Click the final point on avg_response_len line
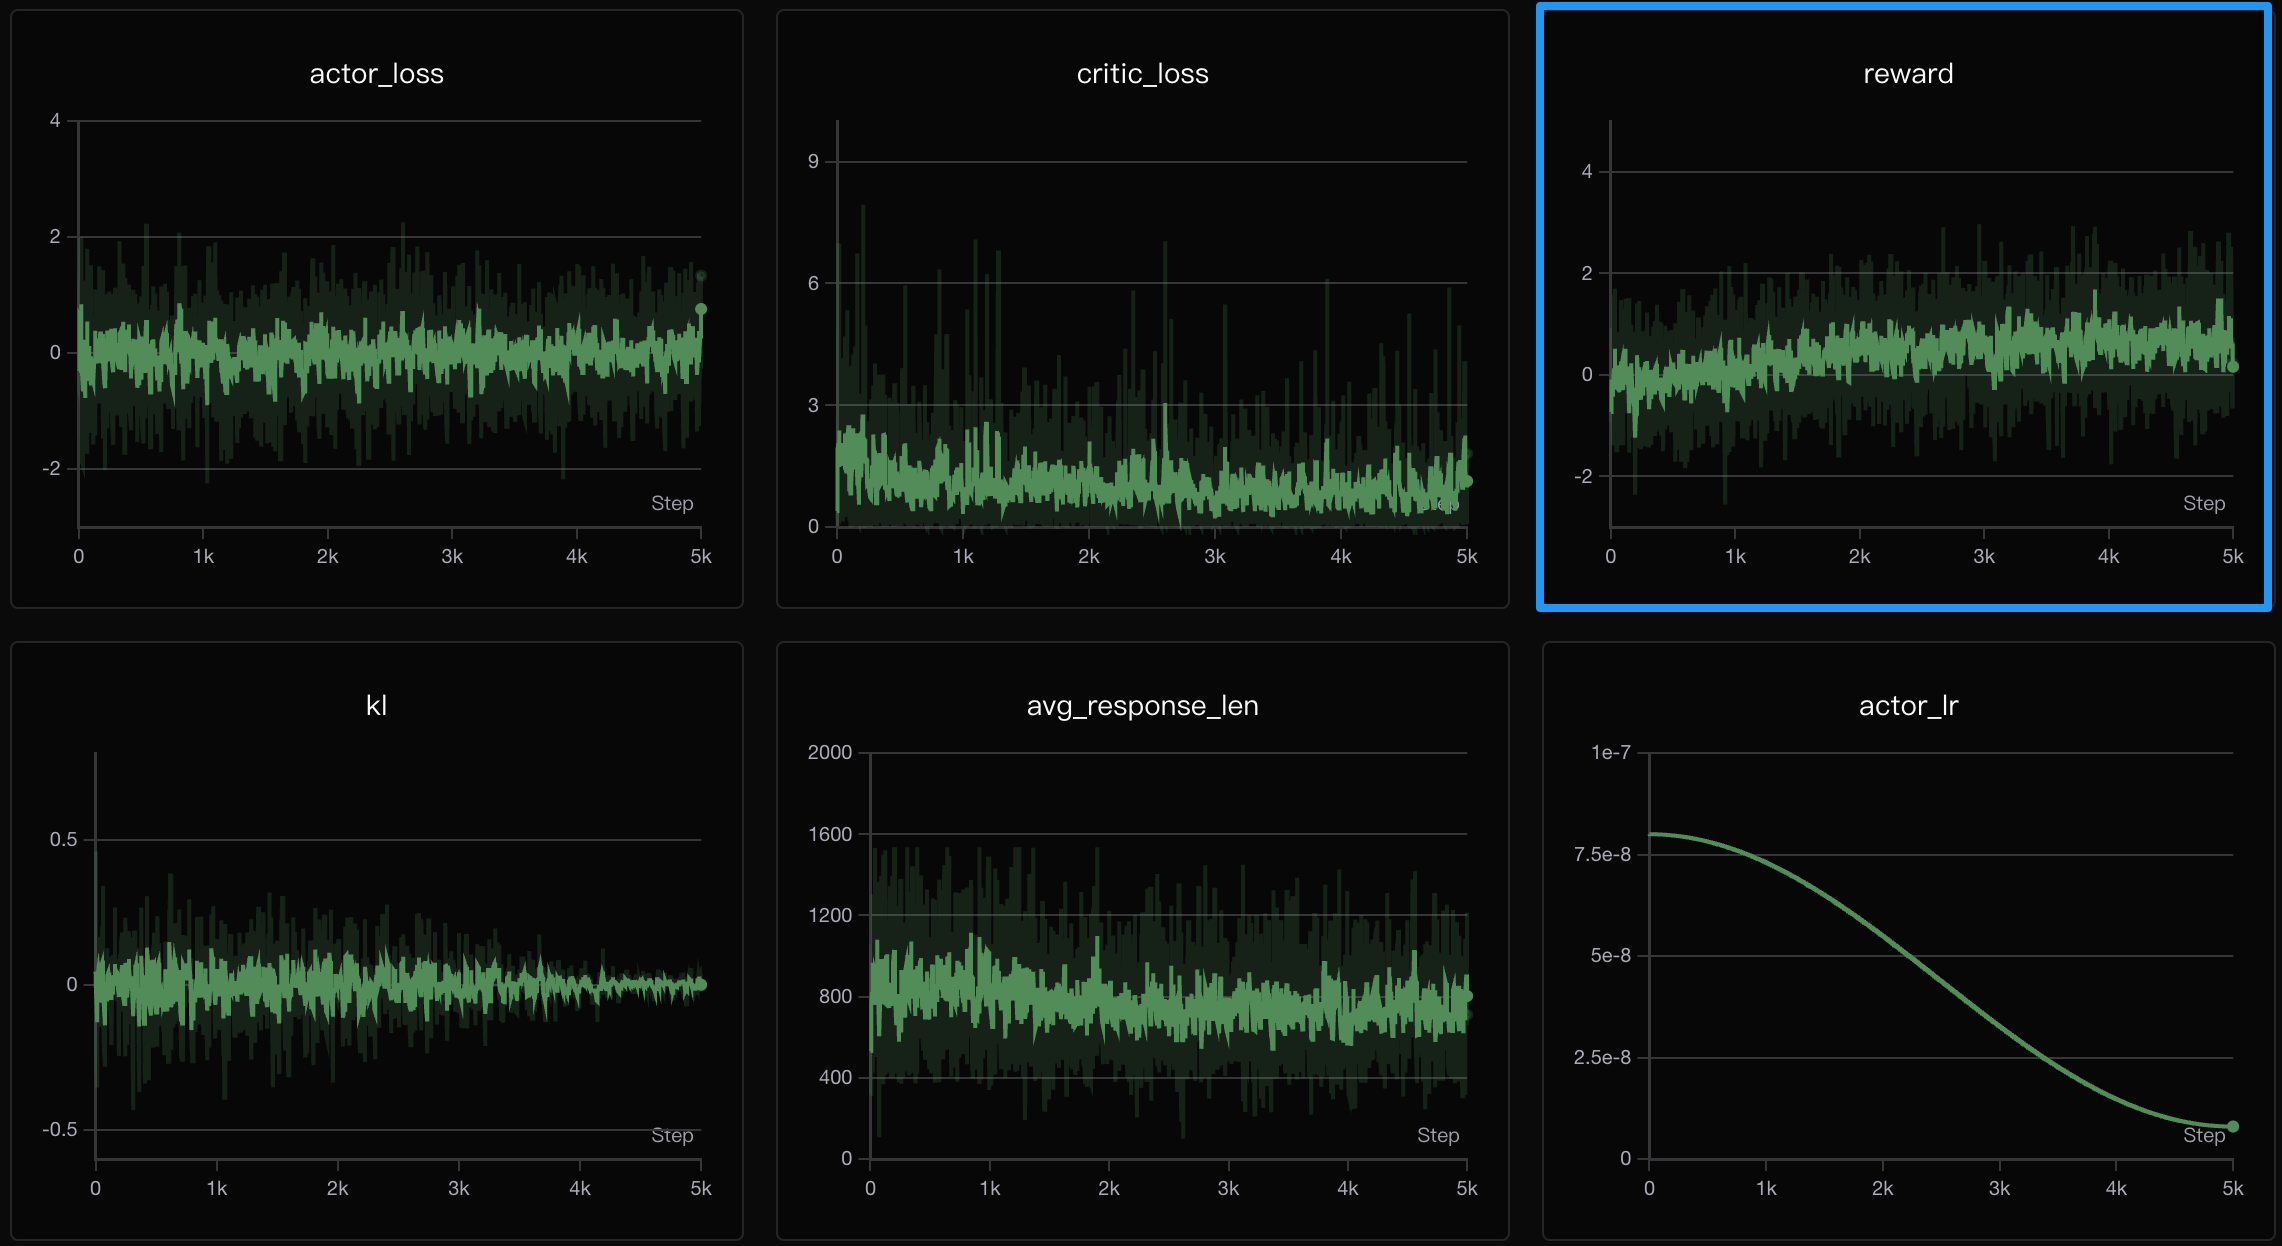This screenshot has width=2282, height=1246. coord(1467,996)
